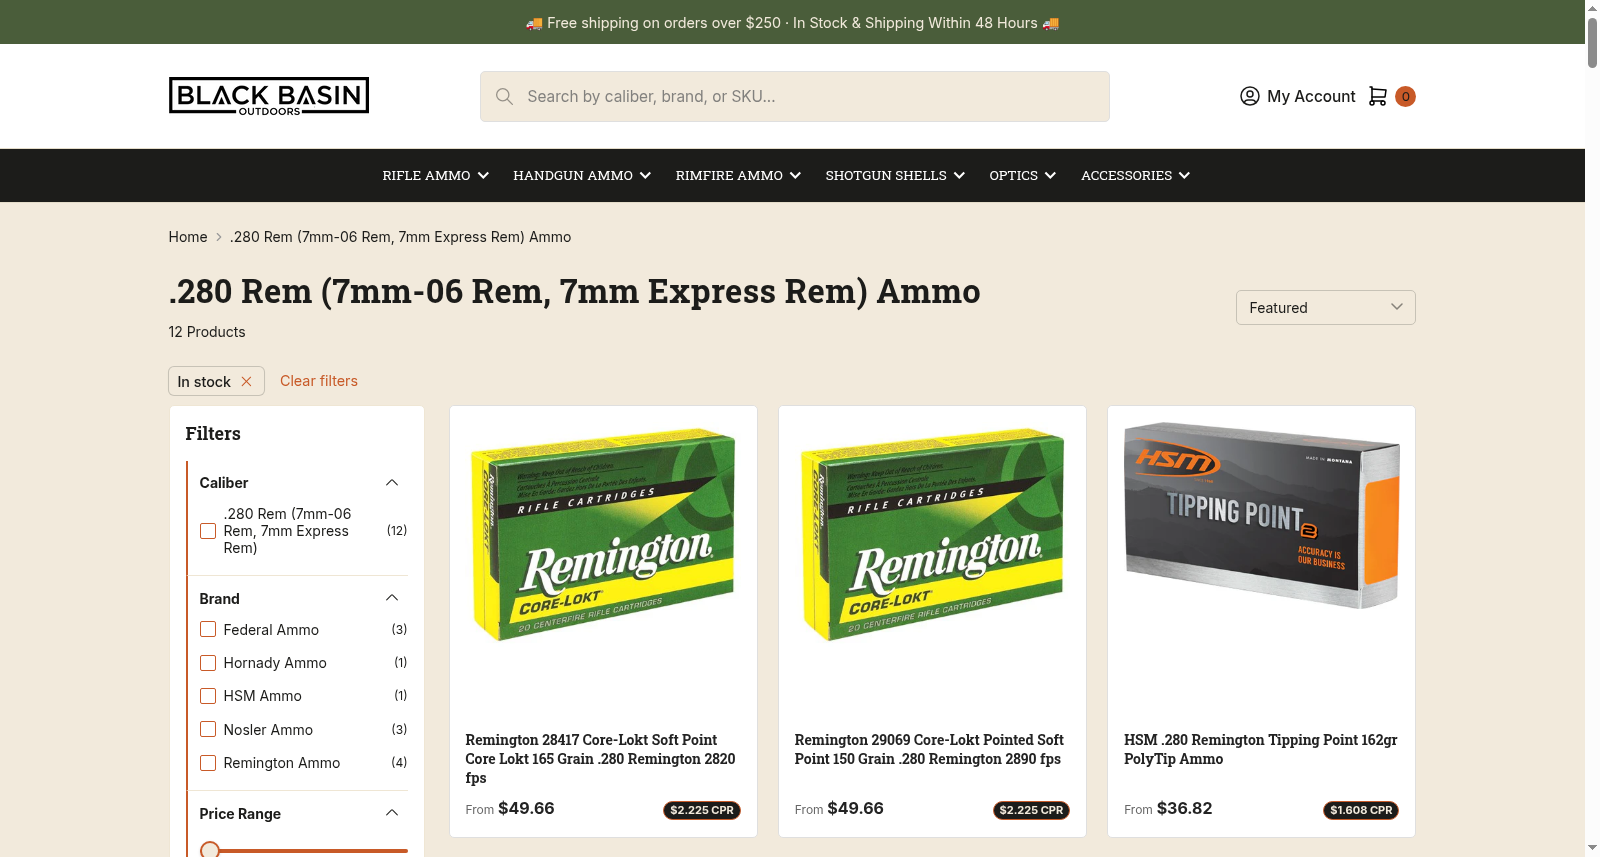This screenshot has width=1600, height=857.
Task: Click the search by caliber input field
Action: (795, 96)
